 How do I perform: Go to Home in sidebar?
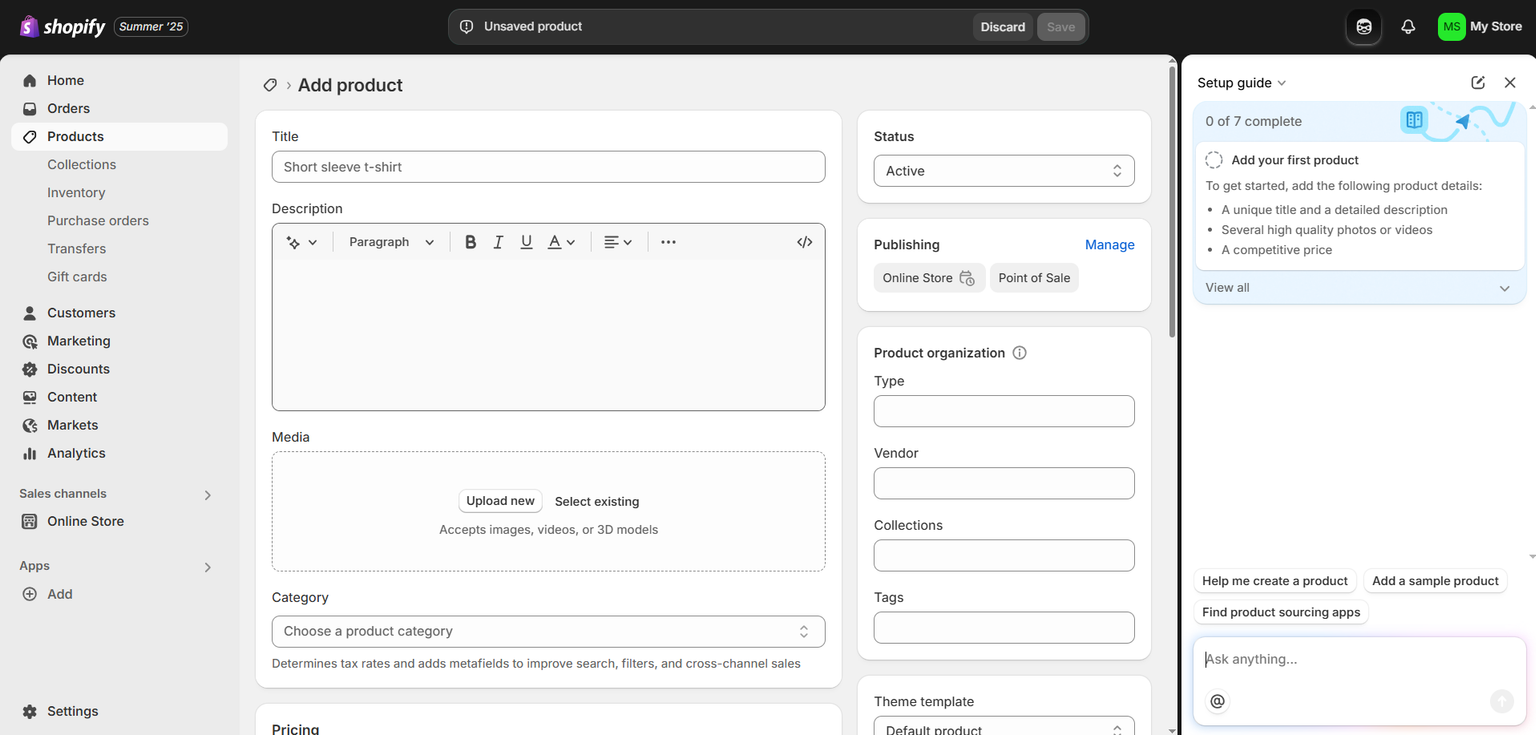coord(119,81)
